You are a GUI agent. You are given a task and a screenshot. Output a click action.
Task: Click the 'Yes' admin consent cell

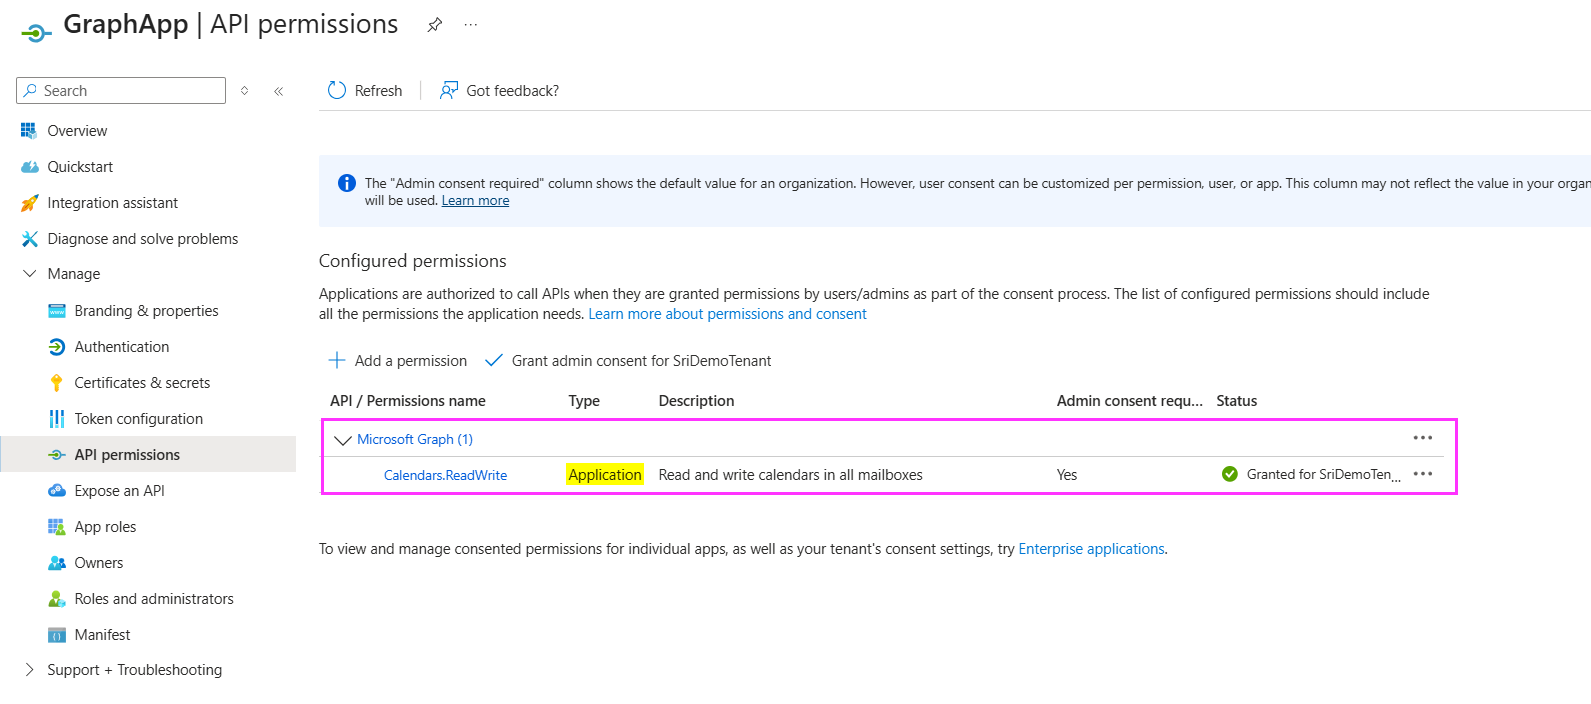tap(1067, 475)
